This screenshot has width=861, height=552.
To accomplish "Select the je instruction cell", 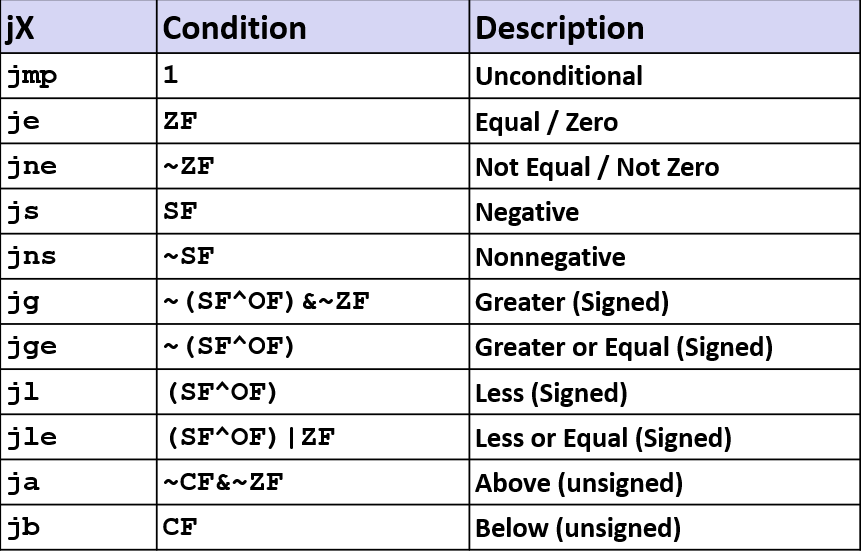I will 24,122.
